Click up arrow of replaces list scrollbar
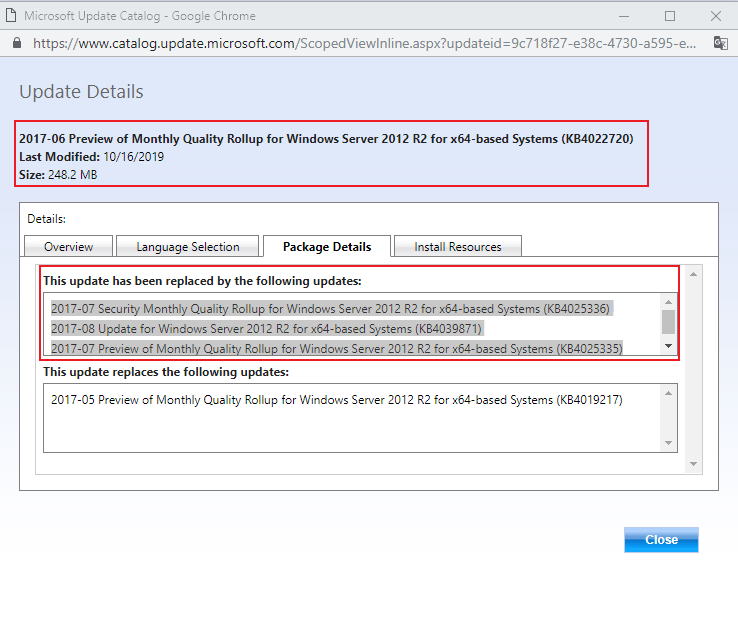This screenshot has width=738, height=620. point(668,393)
